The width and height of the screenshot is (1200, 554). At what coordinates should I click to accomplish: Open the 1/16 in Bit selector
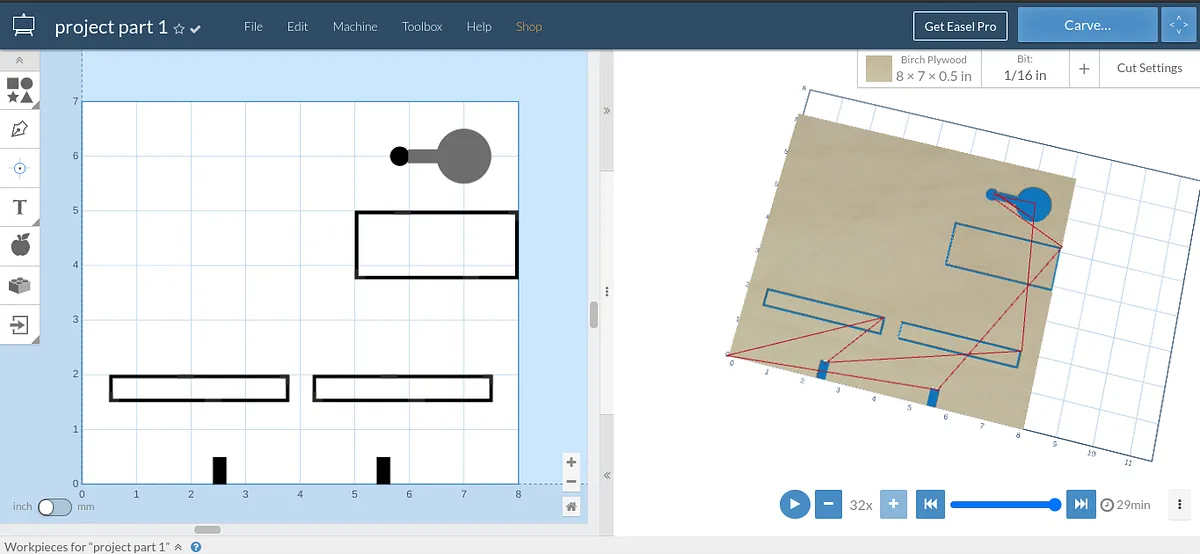coord(1025,68)
